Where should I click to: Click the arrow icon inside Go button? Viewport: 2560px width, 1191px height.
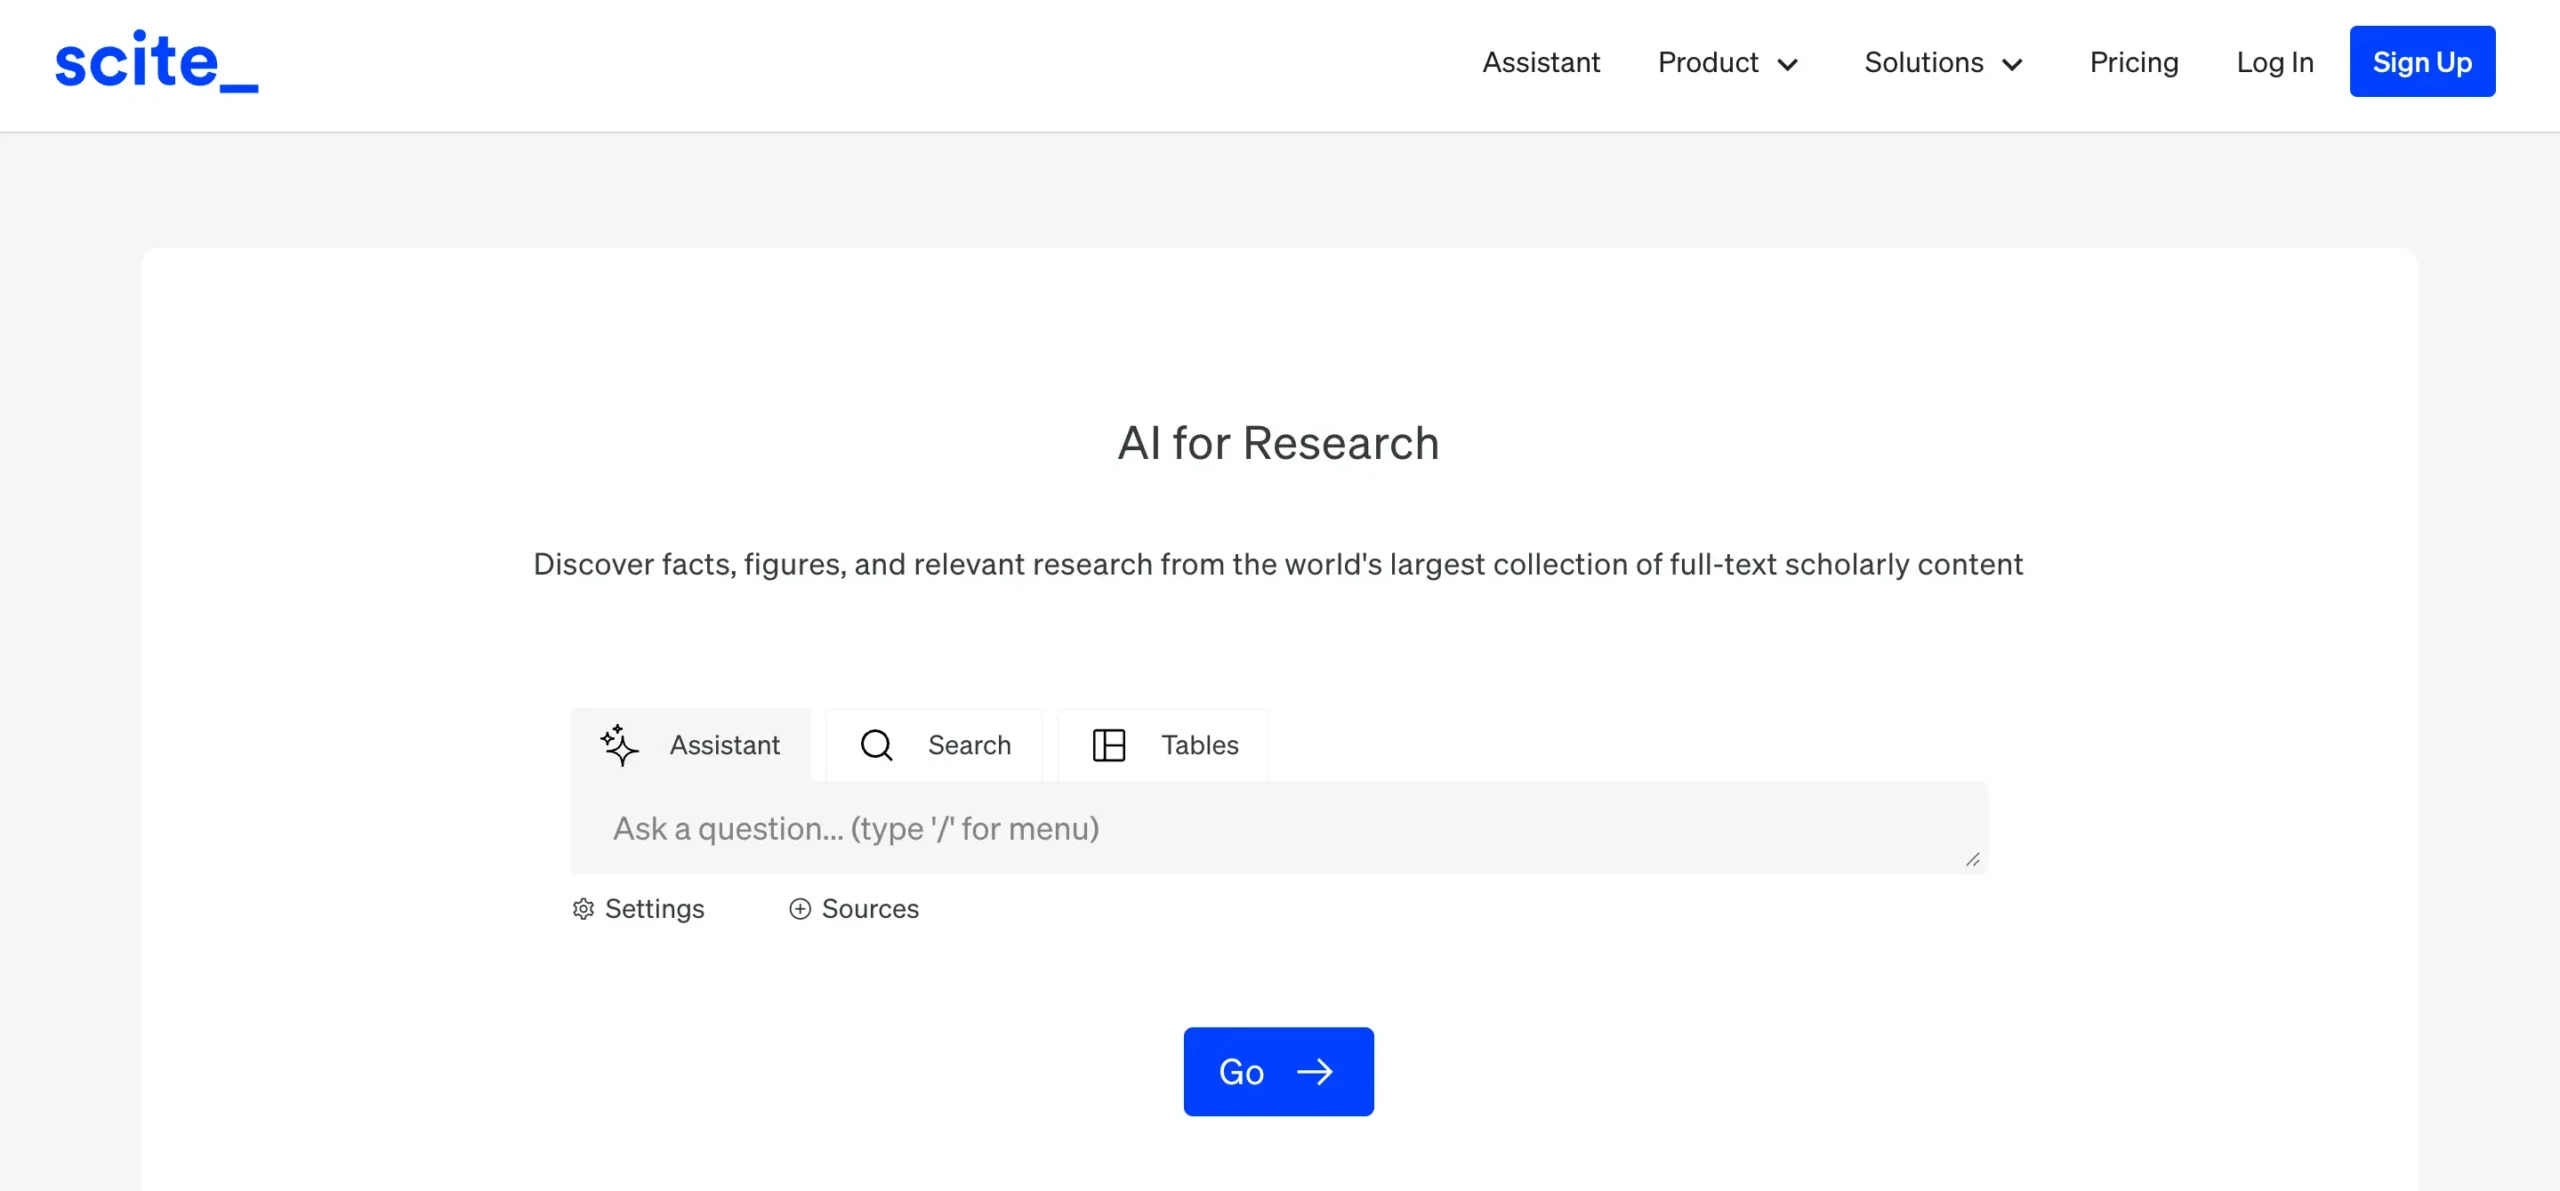point(1315,1072)
